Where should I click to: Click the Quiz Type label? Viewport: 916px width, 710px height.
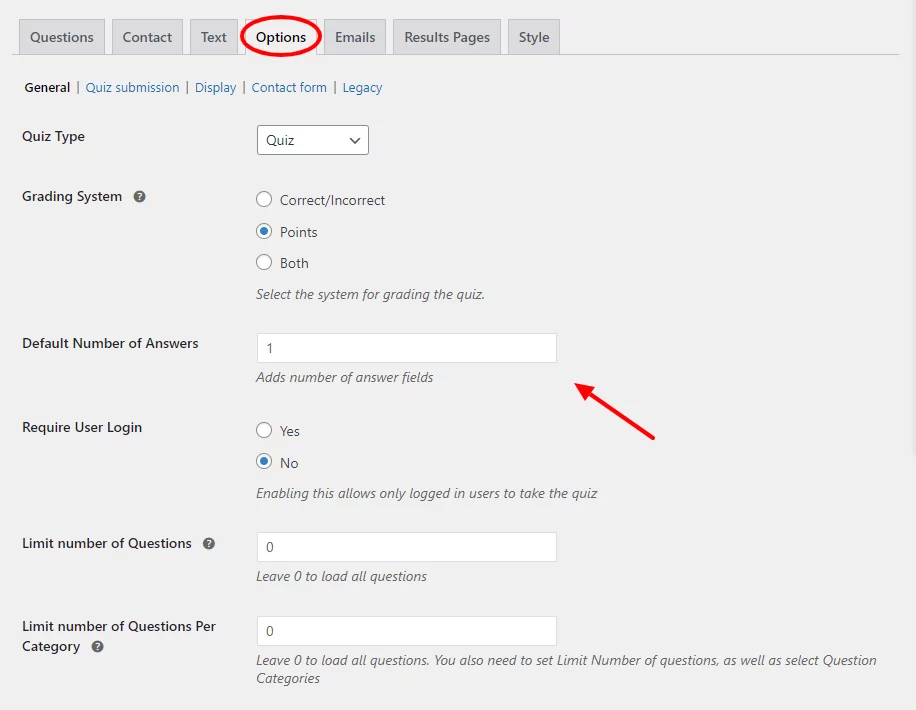pyautogui.click(x=53, y=137)
